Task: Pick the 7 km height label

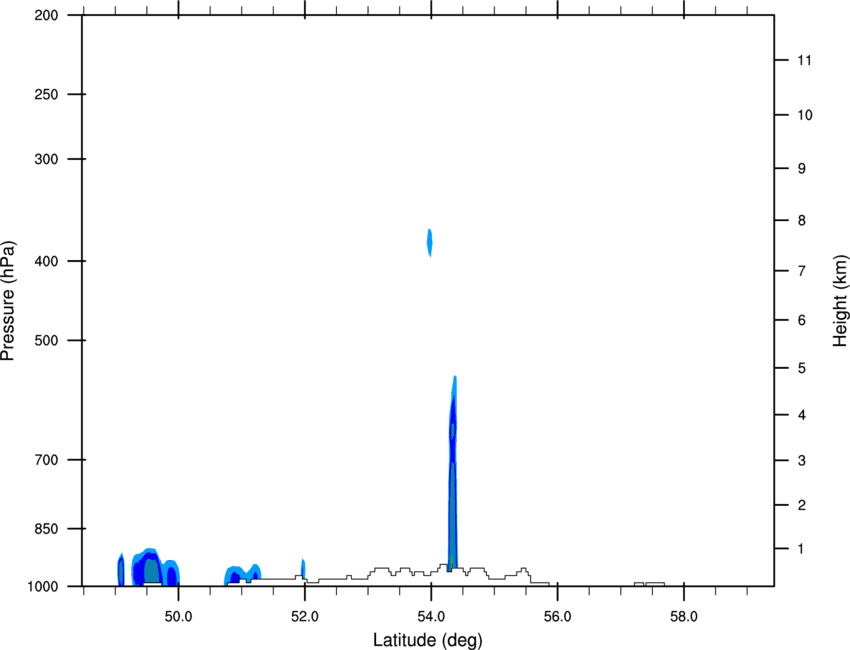Action: point(801,271)
